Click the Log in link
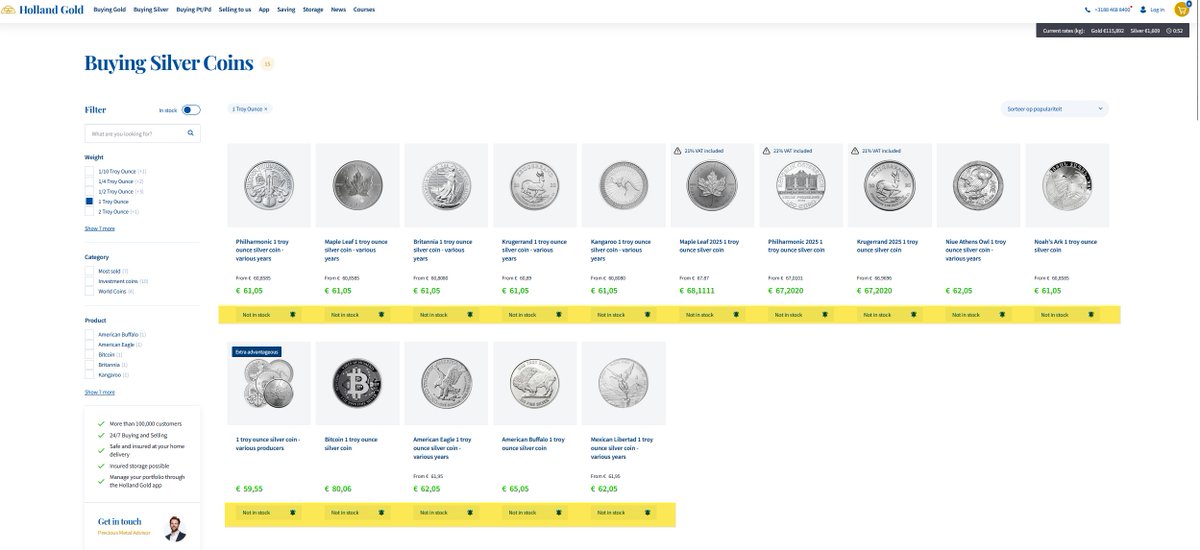The image size is (1200, 550). click(1158, 9)
